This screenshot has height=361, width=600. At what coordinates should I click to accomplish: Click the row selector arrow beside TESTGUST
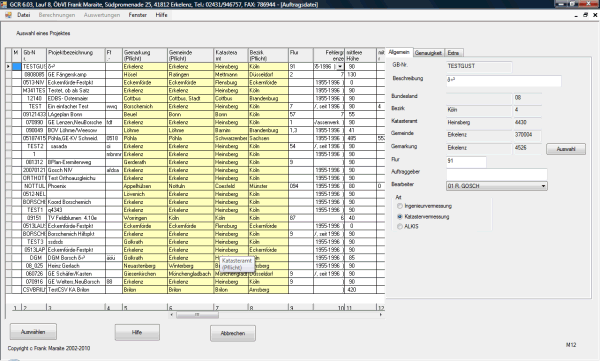click(8, 67)
